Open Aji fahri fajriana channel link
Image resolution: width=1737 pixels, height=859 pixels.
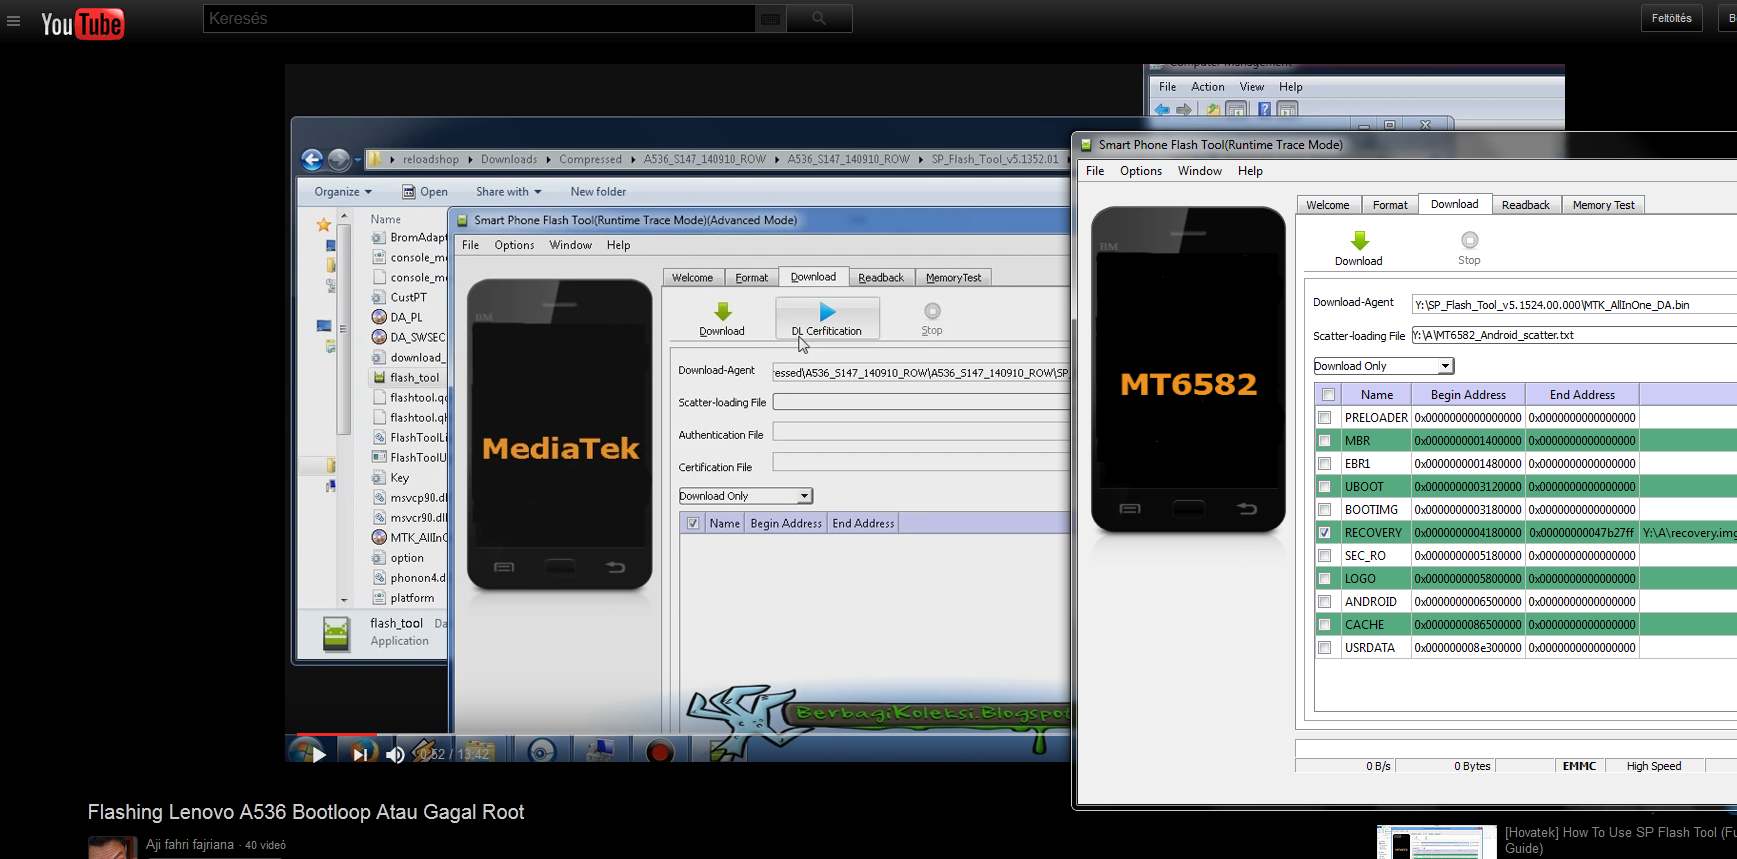coord(190,844)
